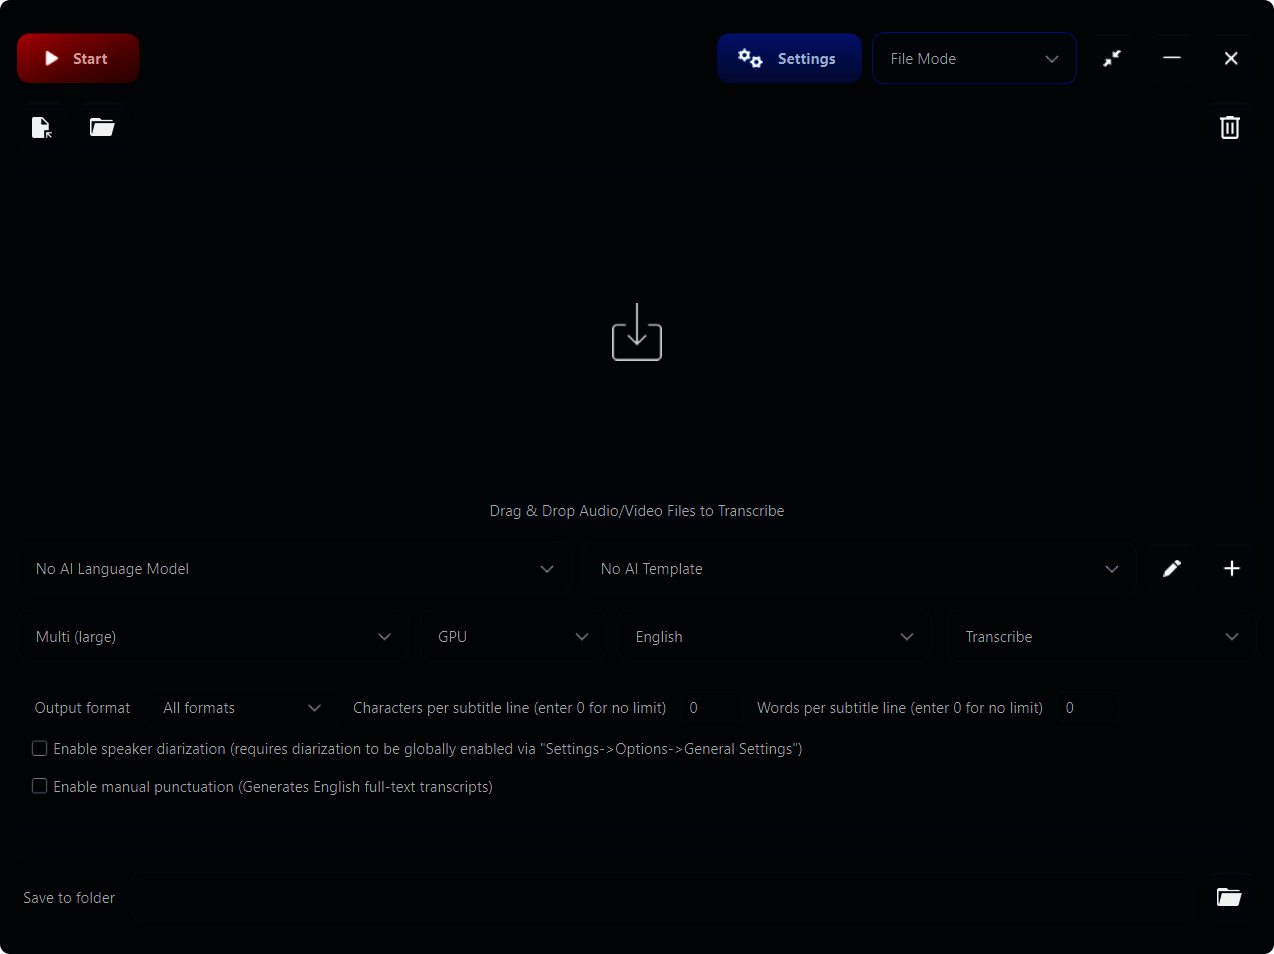Enable speaker diarization checkbox
The height and width of the screenshot is (954, 1274).
click(x=40, y=749)
